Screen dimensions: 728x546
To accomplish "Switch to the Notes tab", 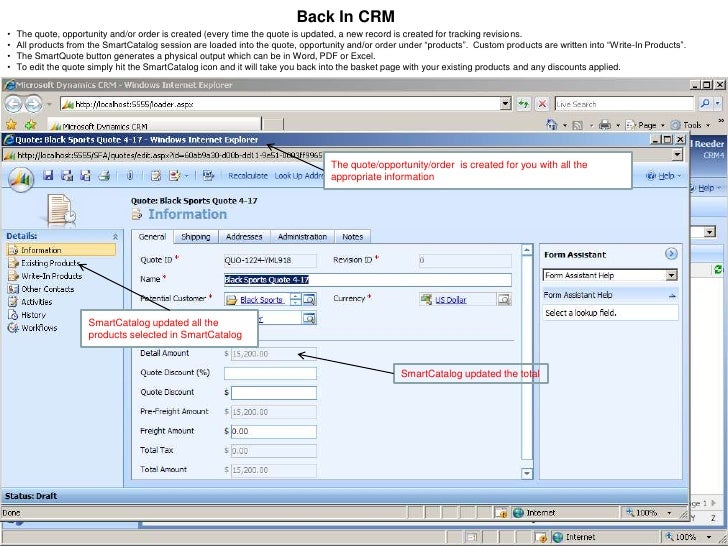I will [x=353, y=237].
